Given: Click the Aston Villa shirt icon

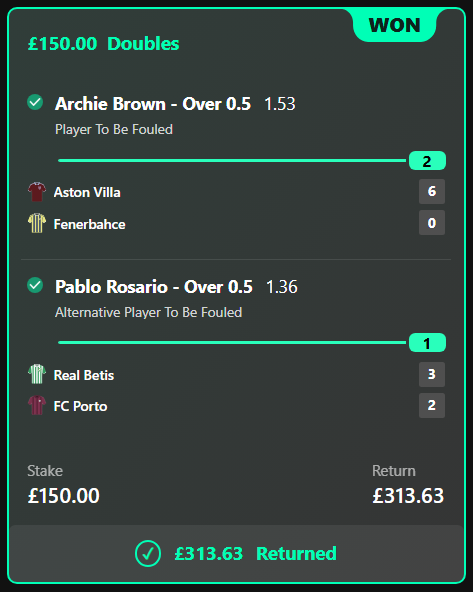Looking at the screenshot, I should pyautogui.click(x=37, y=192).
